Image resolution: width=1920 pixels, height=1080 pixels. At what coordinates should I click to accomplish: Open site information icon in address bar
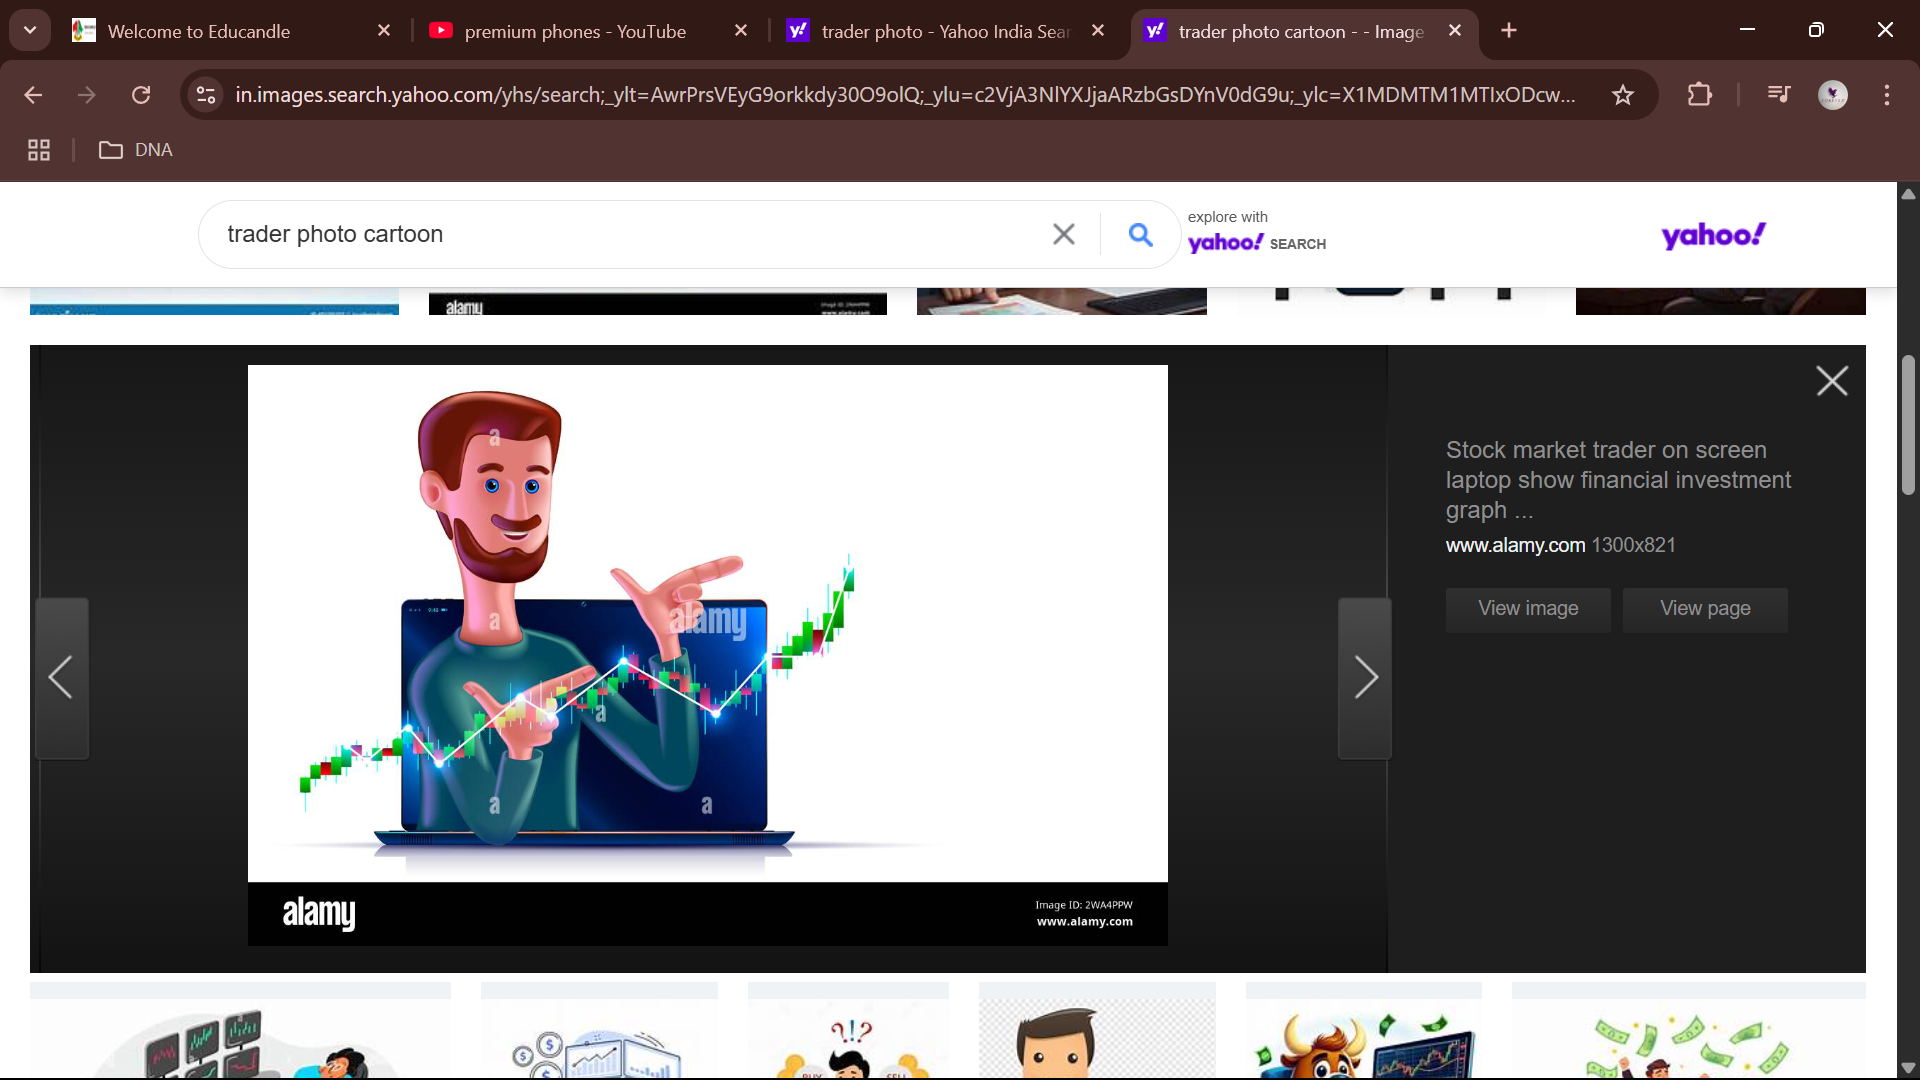pos(206,95)
